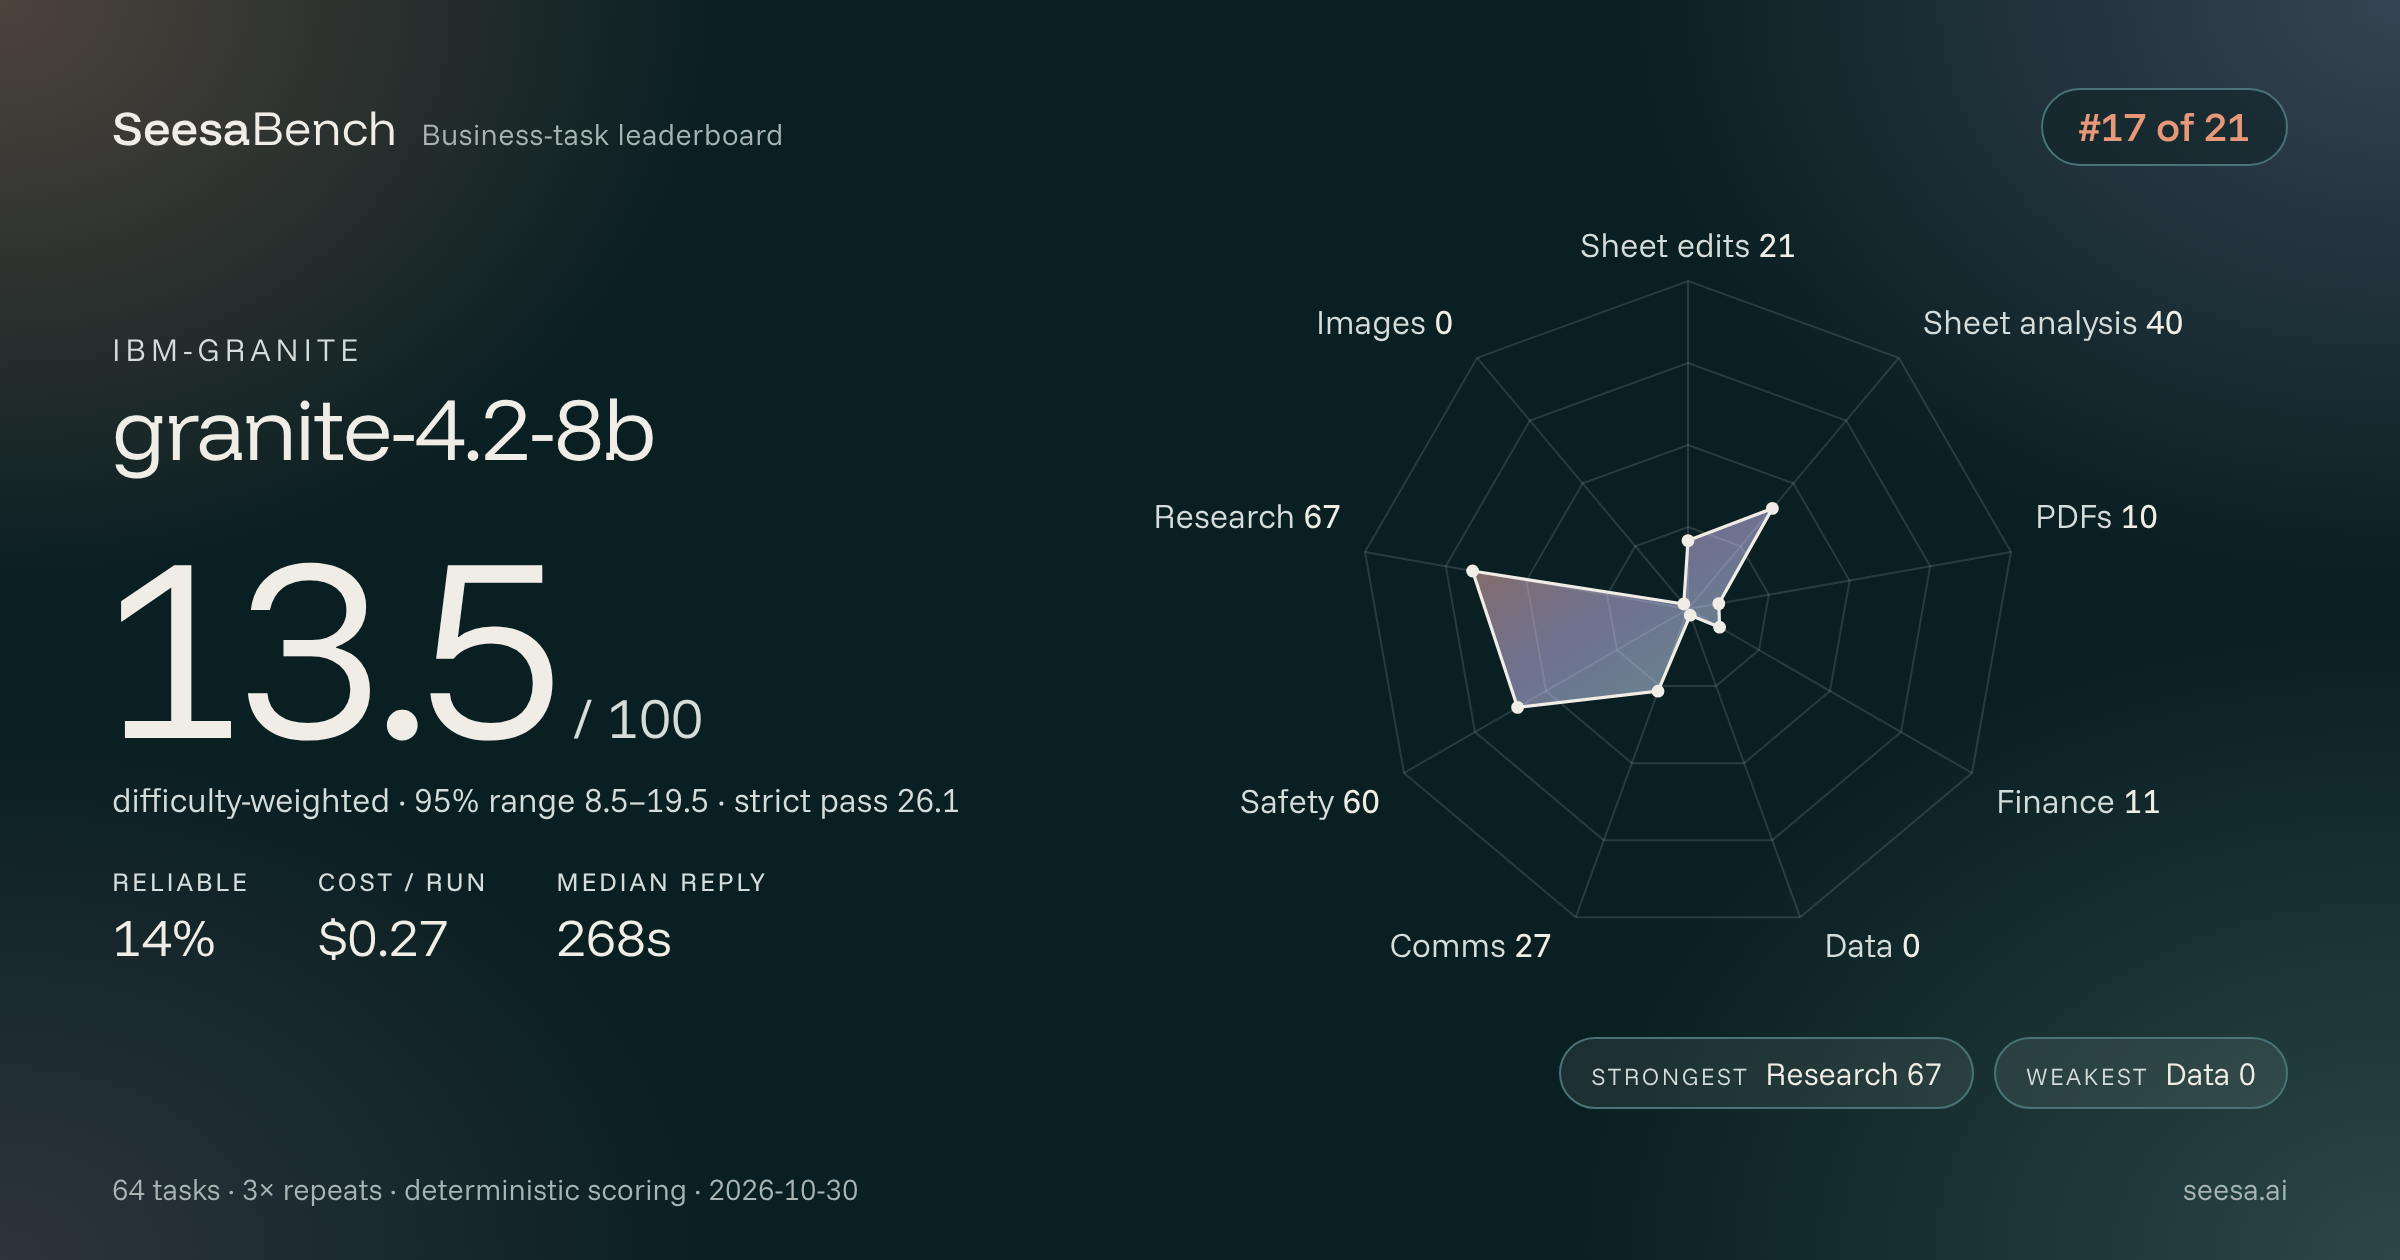Click the 'Safety 60' radar label
The image size is (2400, 1260).
pyautogui.click(x=1309, y=802)
